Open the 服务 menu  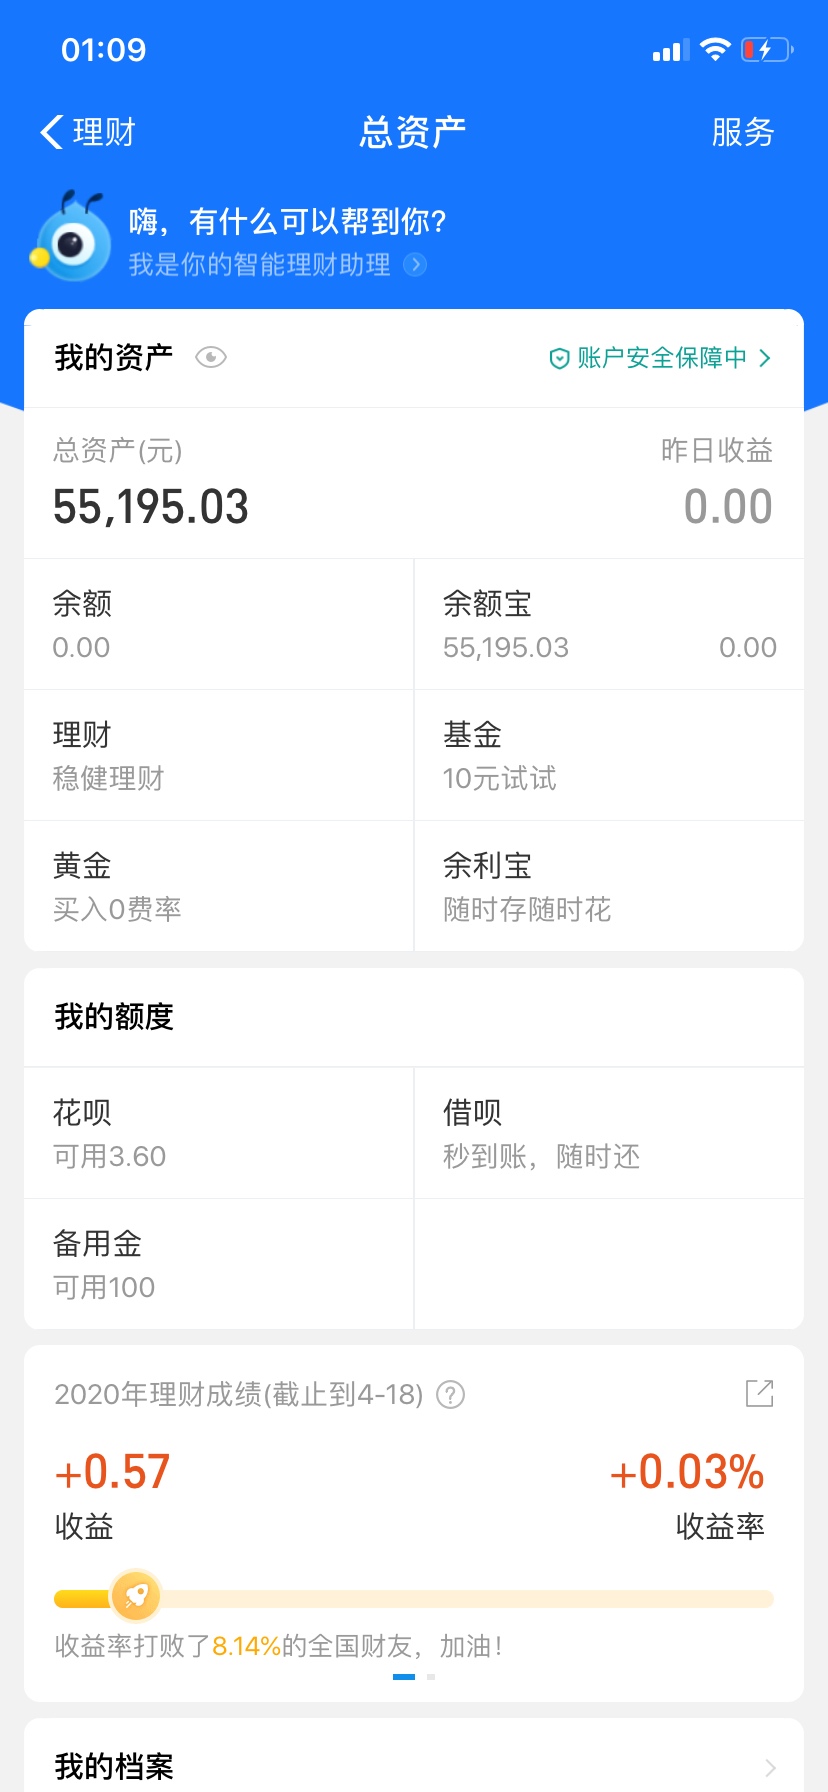(743, 132)
